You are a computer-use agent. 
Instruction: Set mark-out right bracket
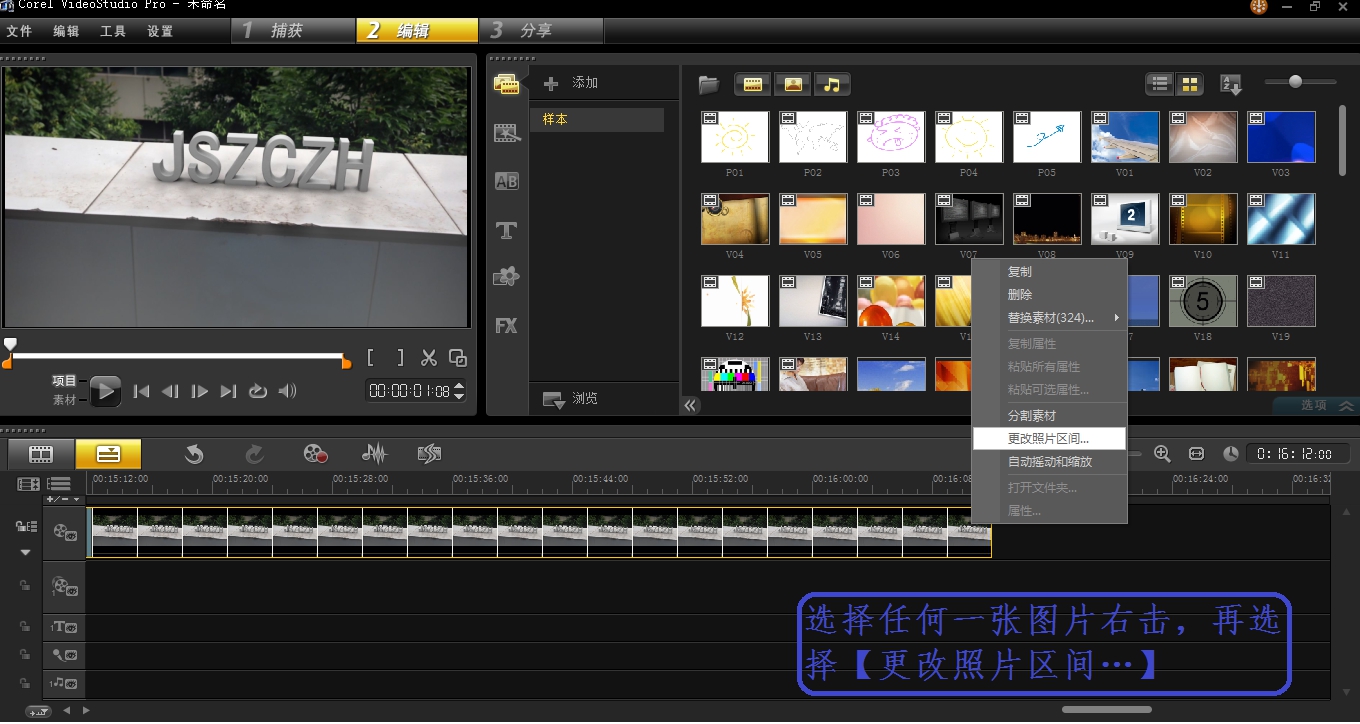[x=400, y=357]
